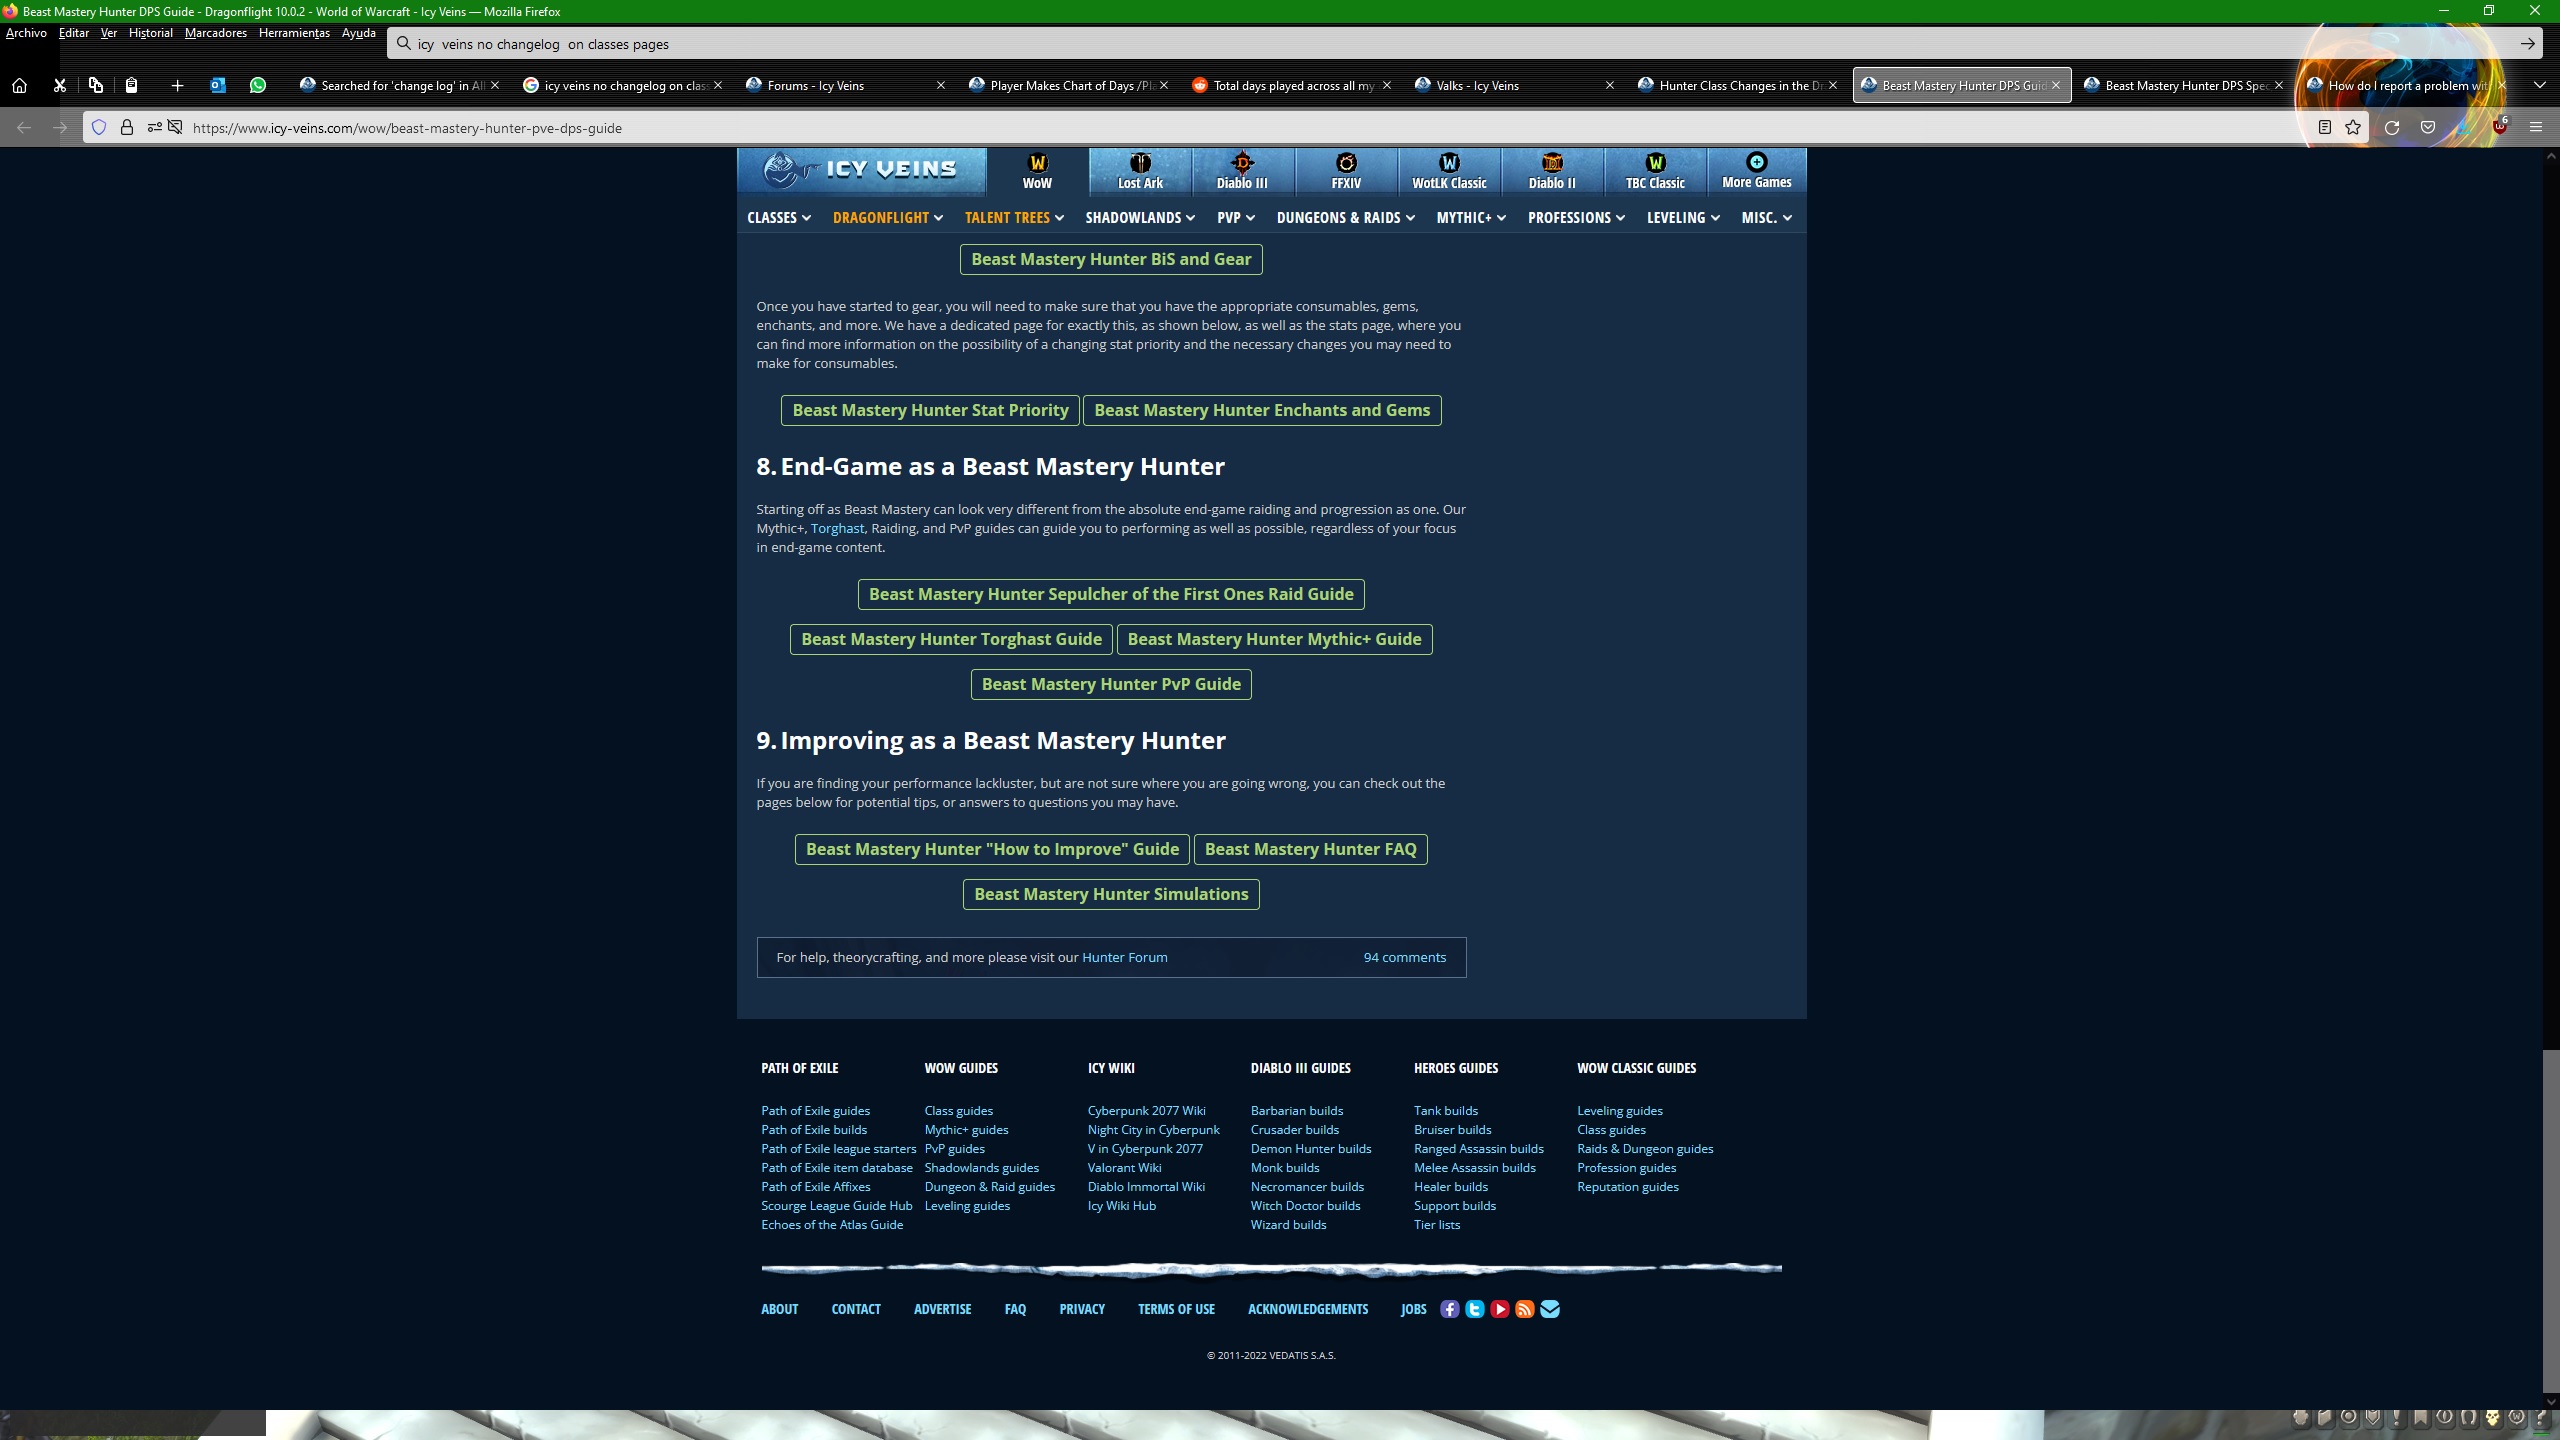Select the FFXIV game icon
Screen dimensions: 2560x1440
[x=1346, y=170]
